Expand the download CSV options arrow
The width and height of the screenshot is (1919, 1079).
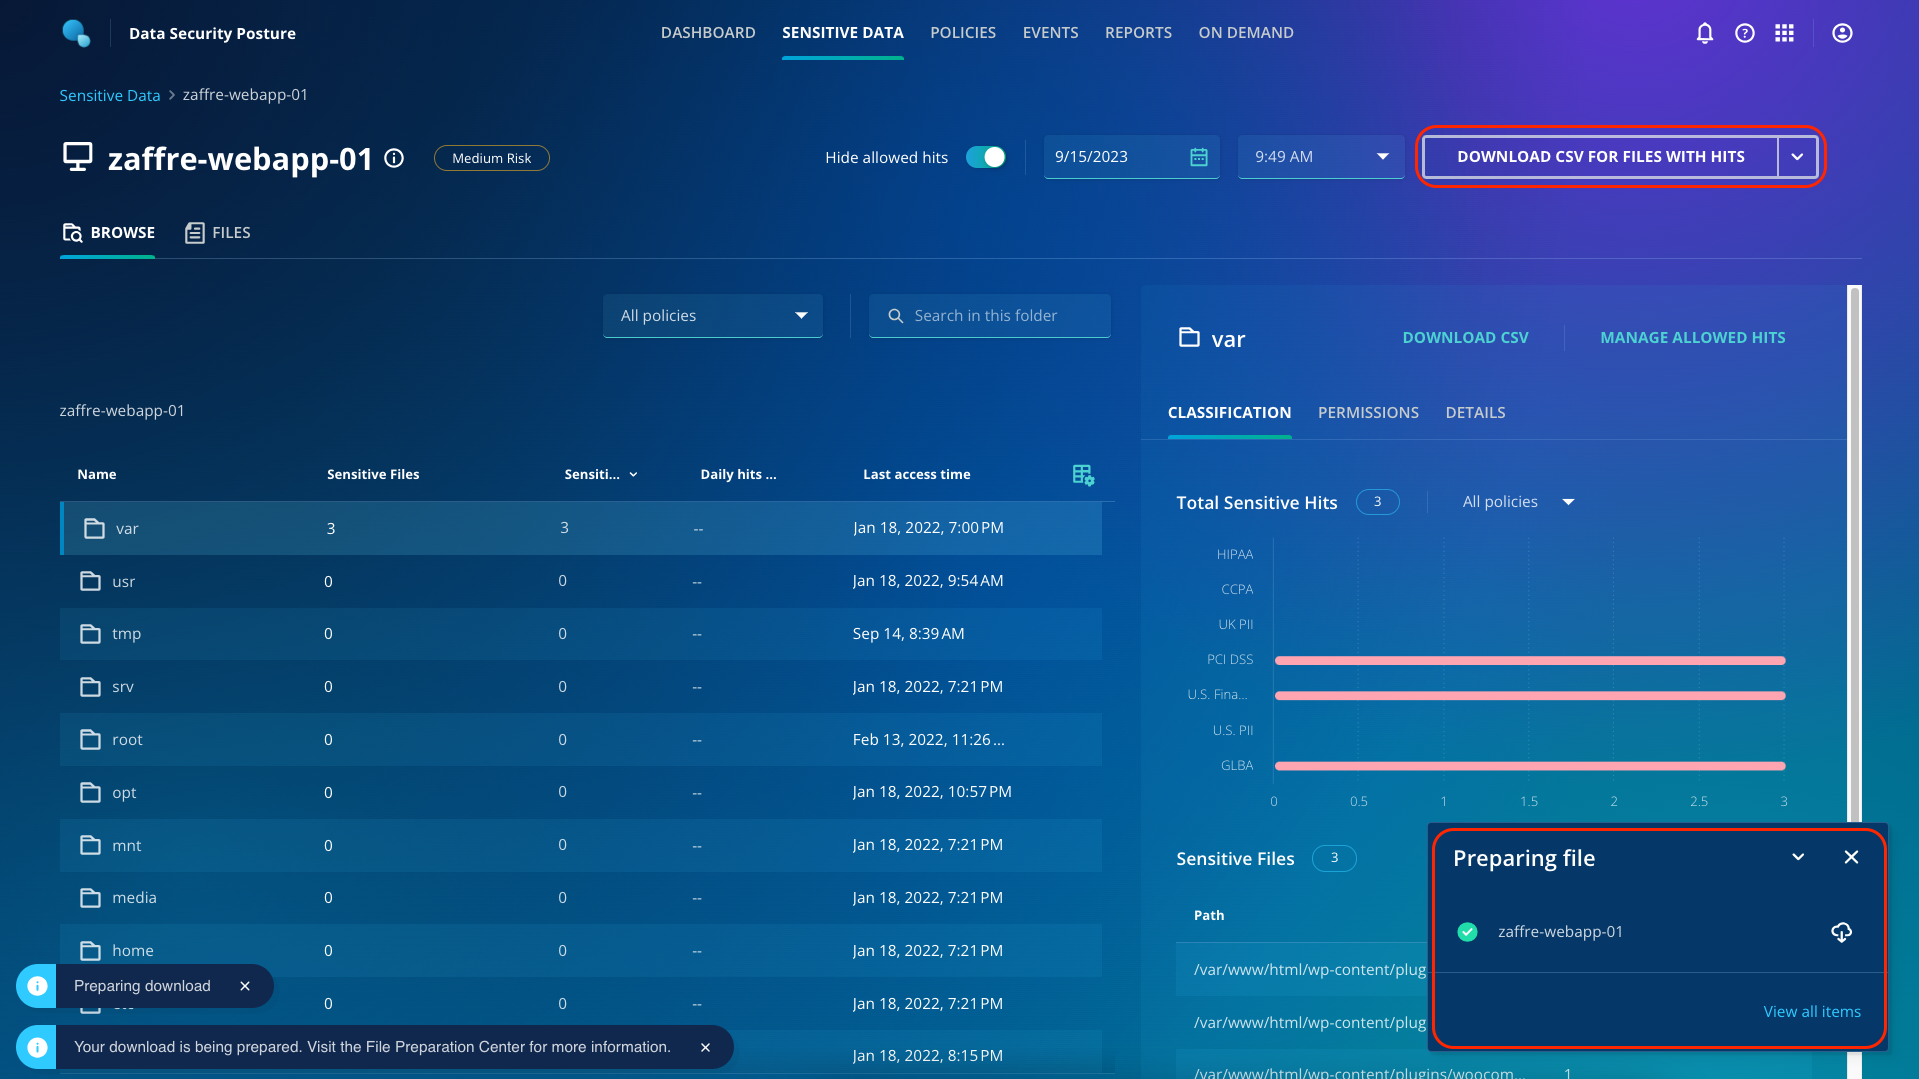[1797, 157]
